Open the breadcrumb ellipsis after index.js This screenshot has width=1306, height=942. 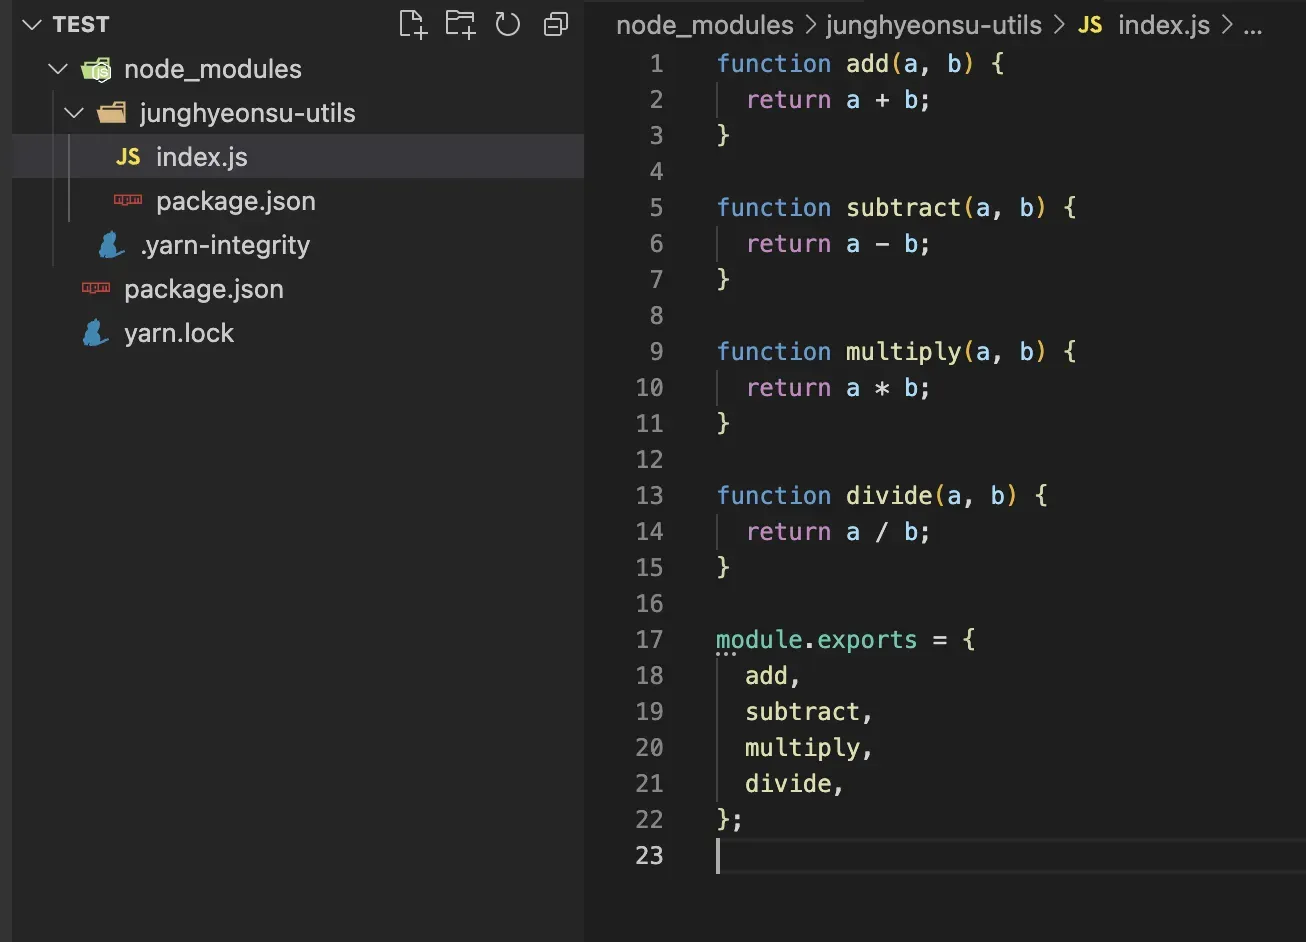(1253, 25)
